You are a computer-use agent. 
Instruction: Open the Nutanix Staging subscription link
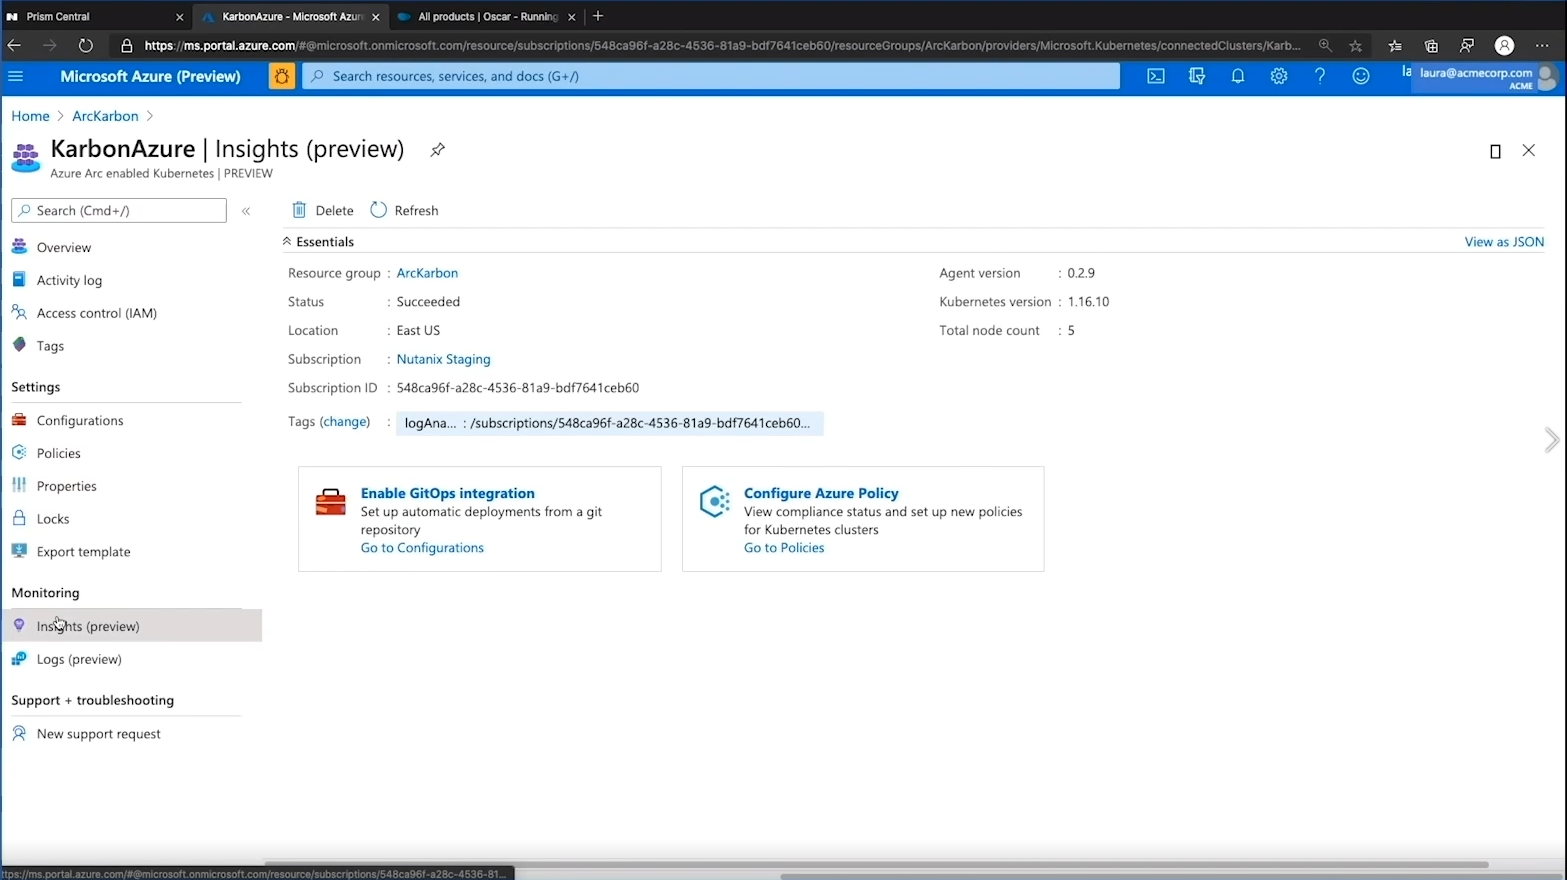pyautogui.click(x=443, y=359)
